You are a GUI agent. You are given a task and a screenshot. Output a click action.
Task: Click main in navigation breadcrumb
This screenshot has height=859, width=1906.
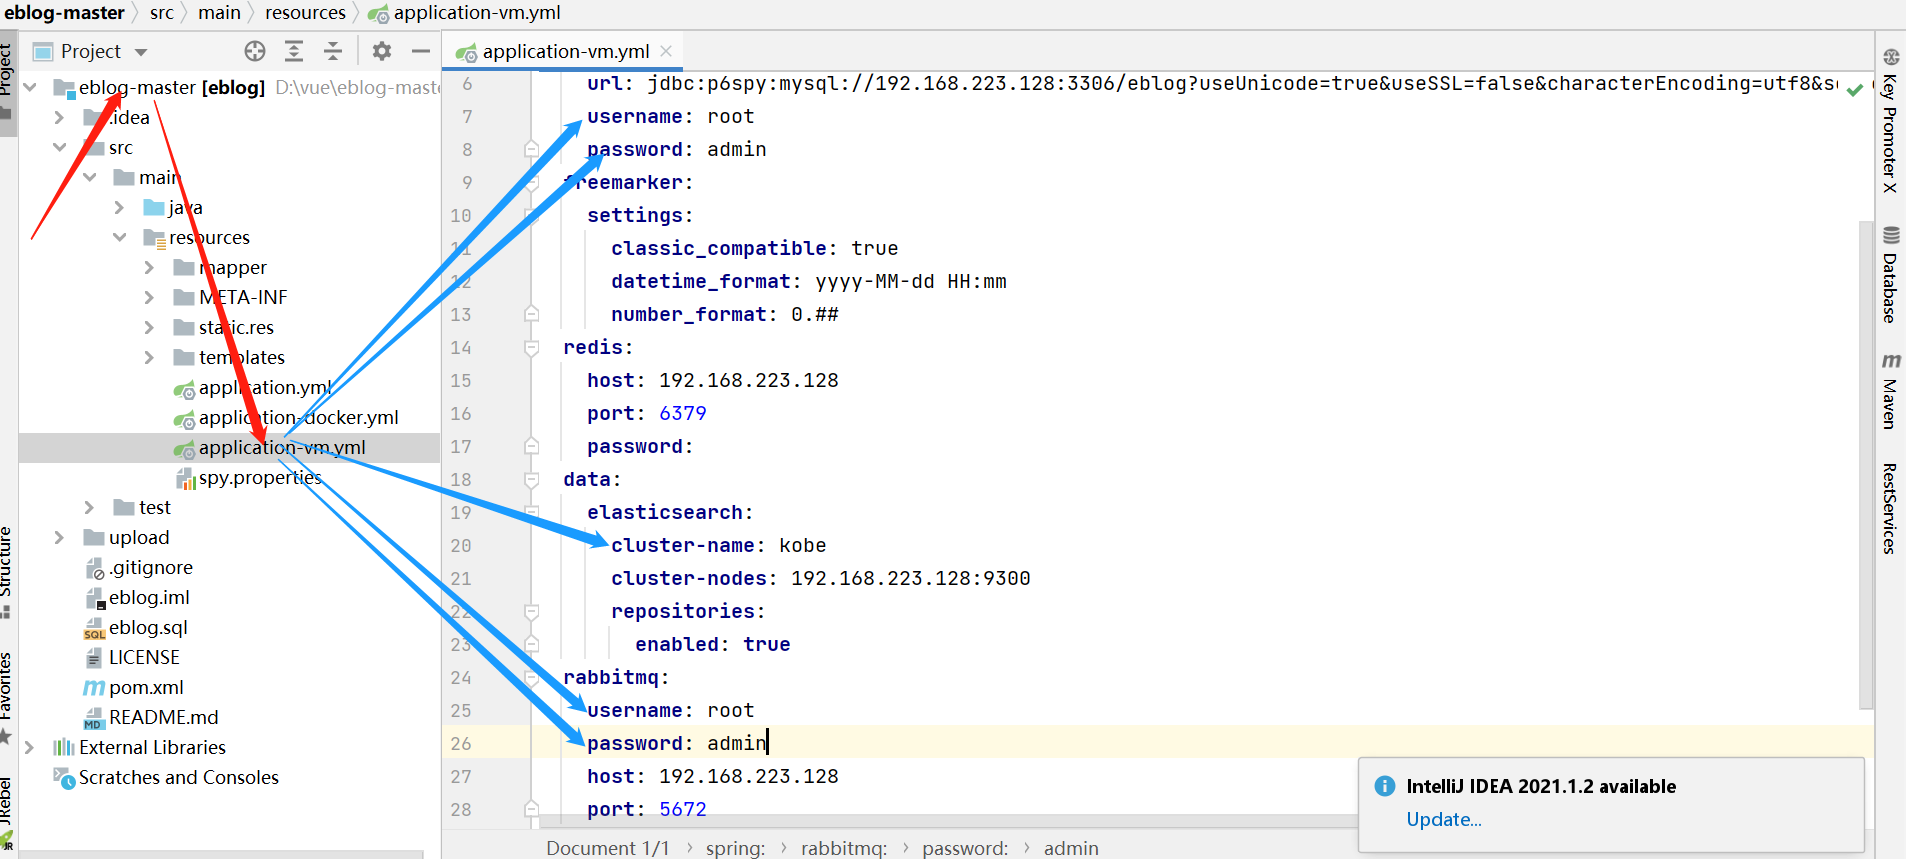pyautogui.click(x=219, y=13)
